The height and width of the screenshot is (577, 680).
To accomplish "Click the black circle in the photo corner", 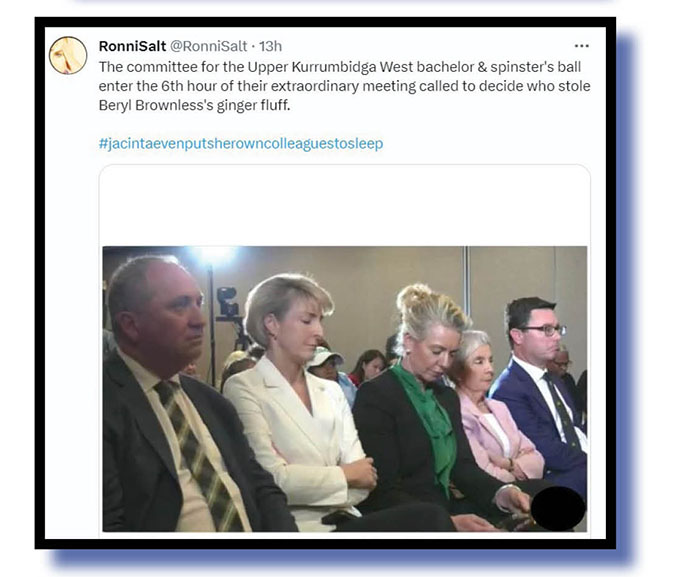I will coord(559,509).
